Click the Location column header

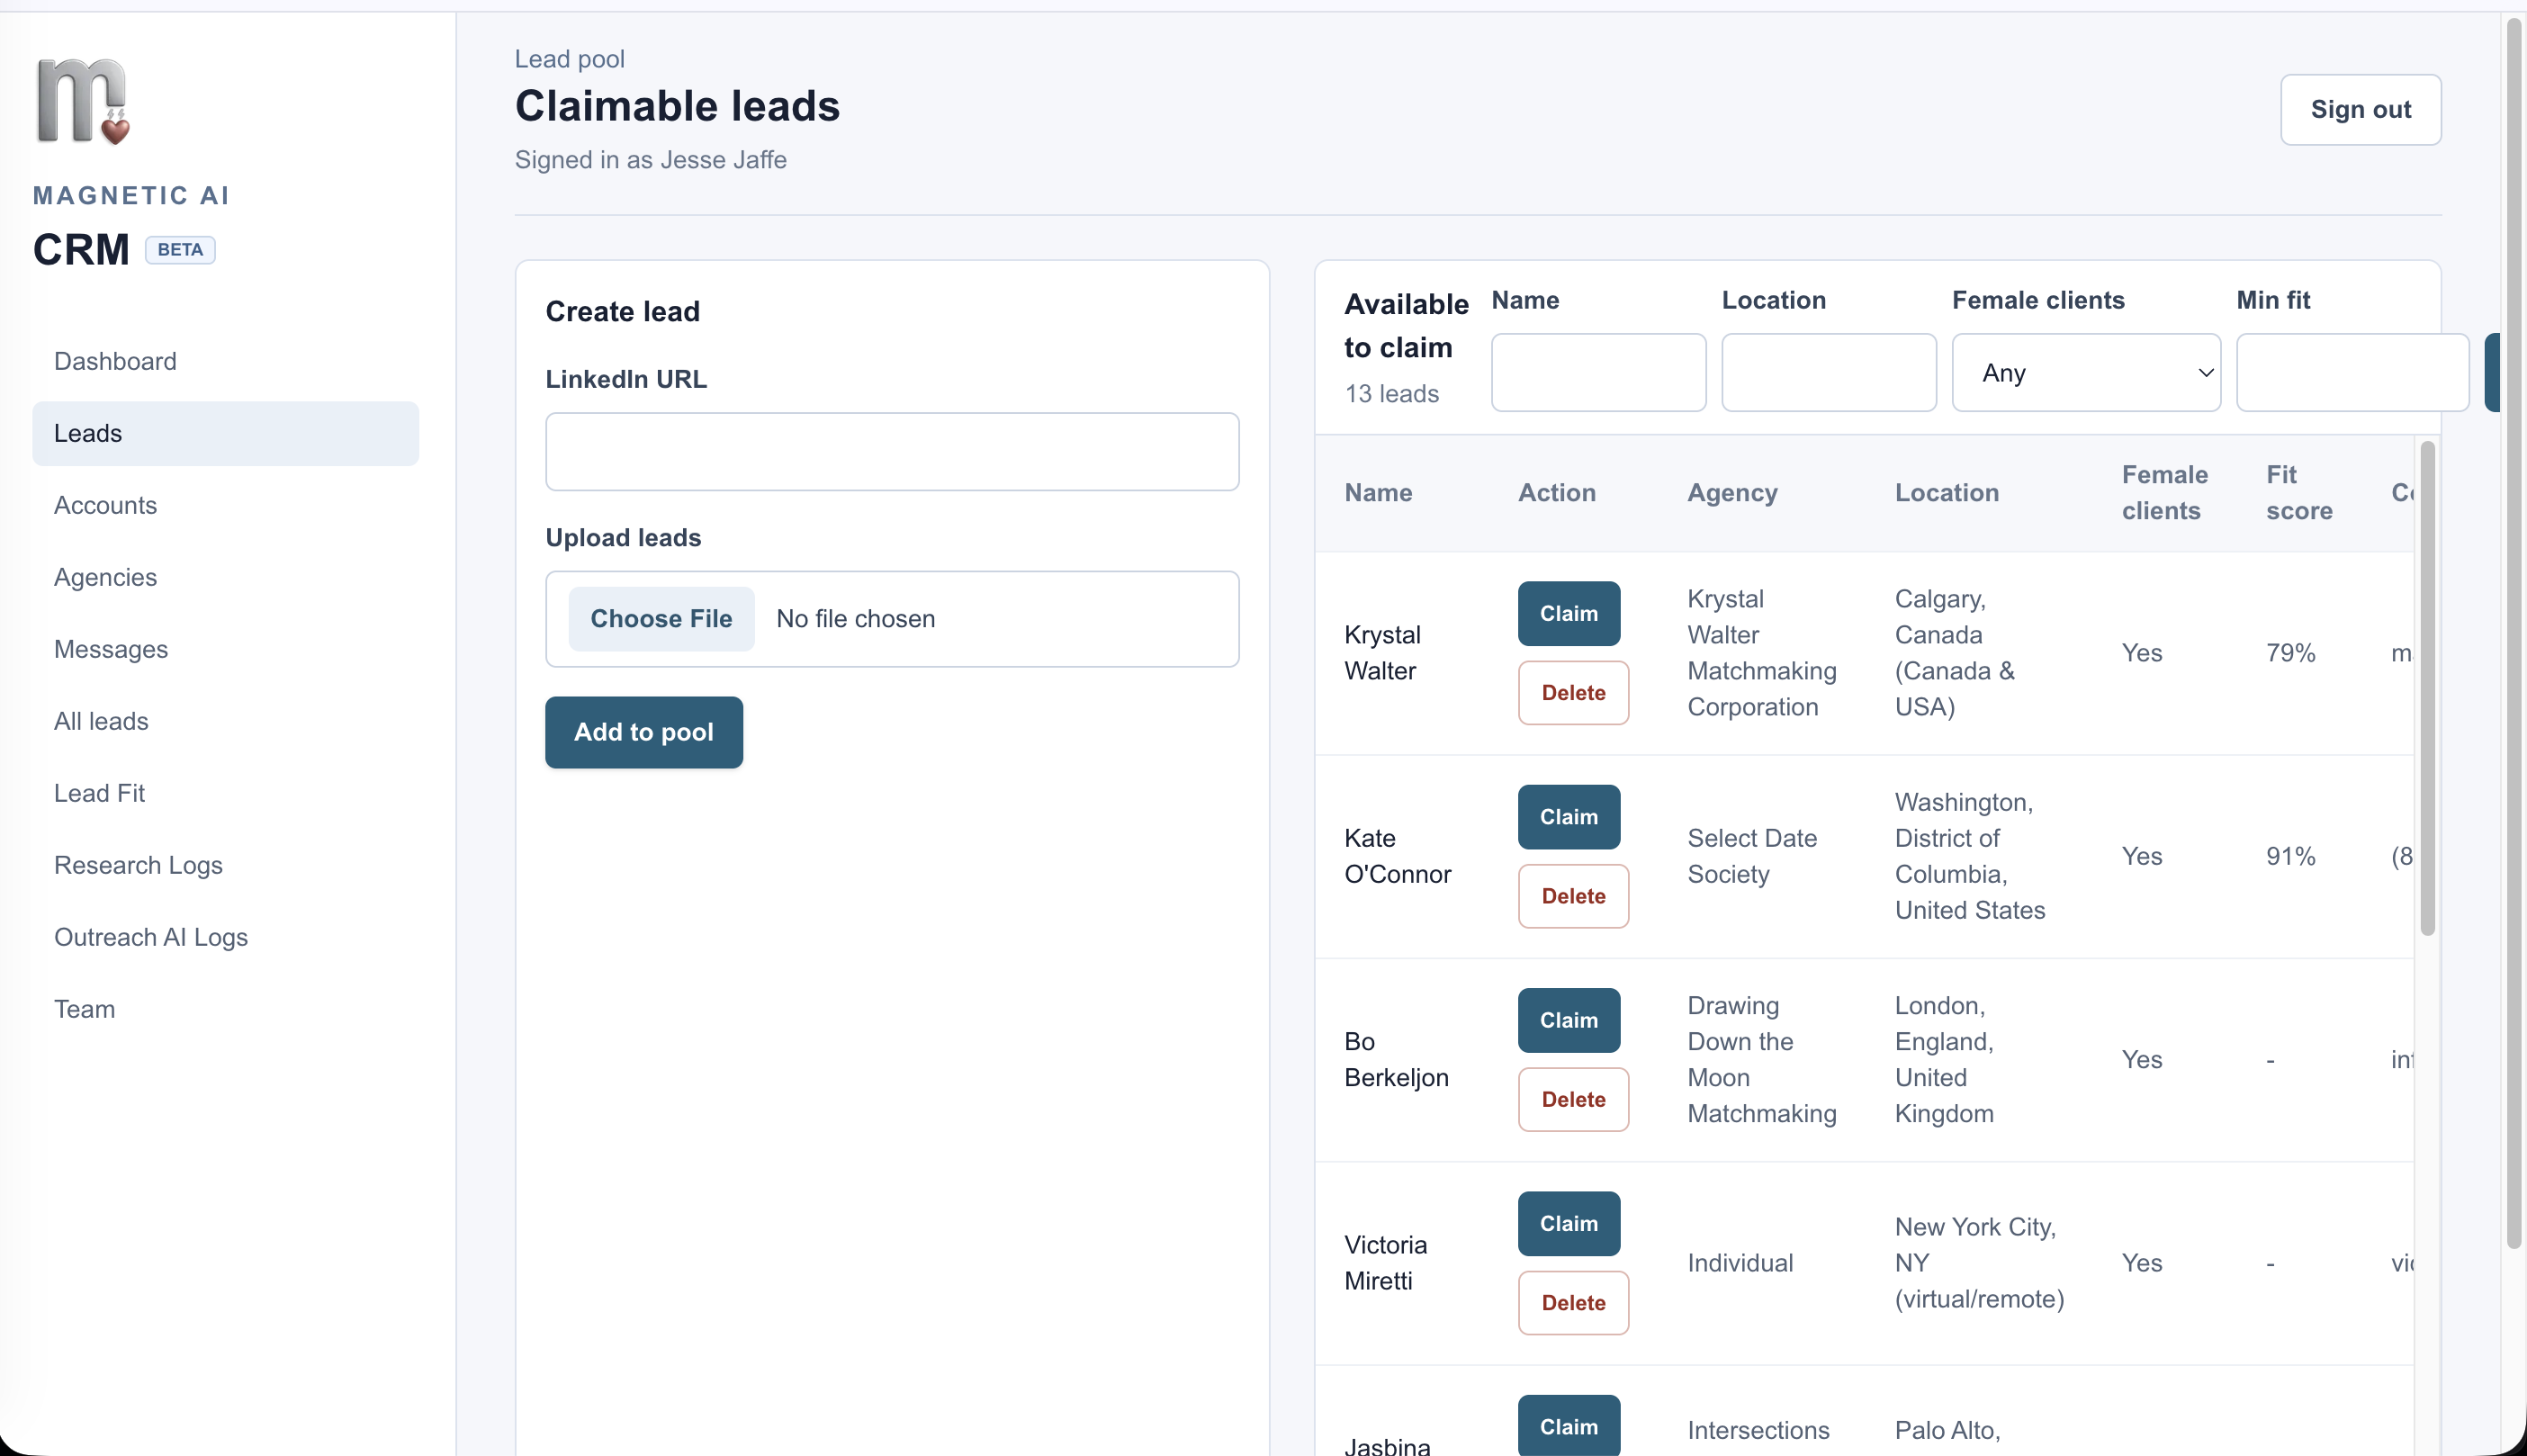point(1946,492)
